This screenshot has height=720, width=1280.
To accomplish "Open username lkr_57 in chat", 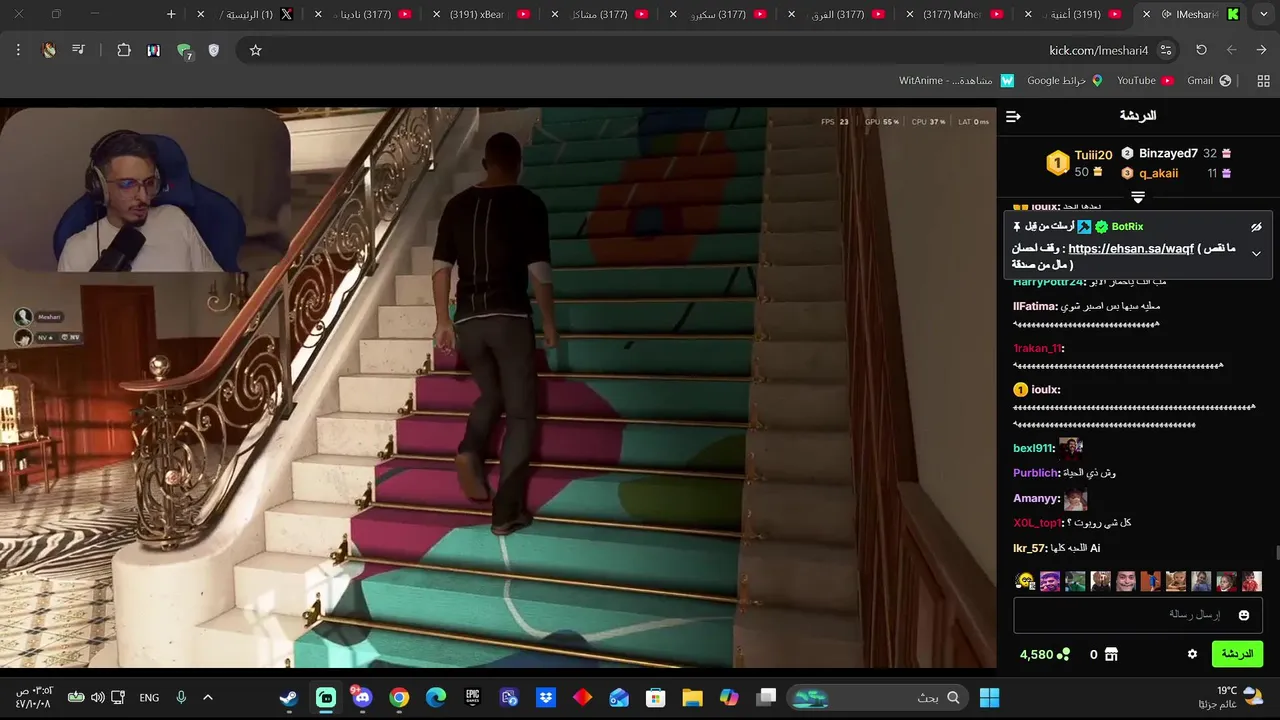I will tap(1030, 548).
